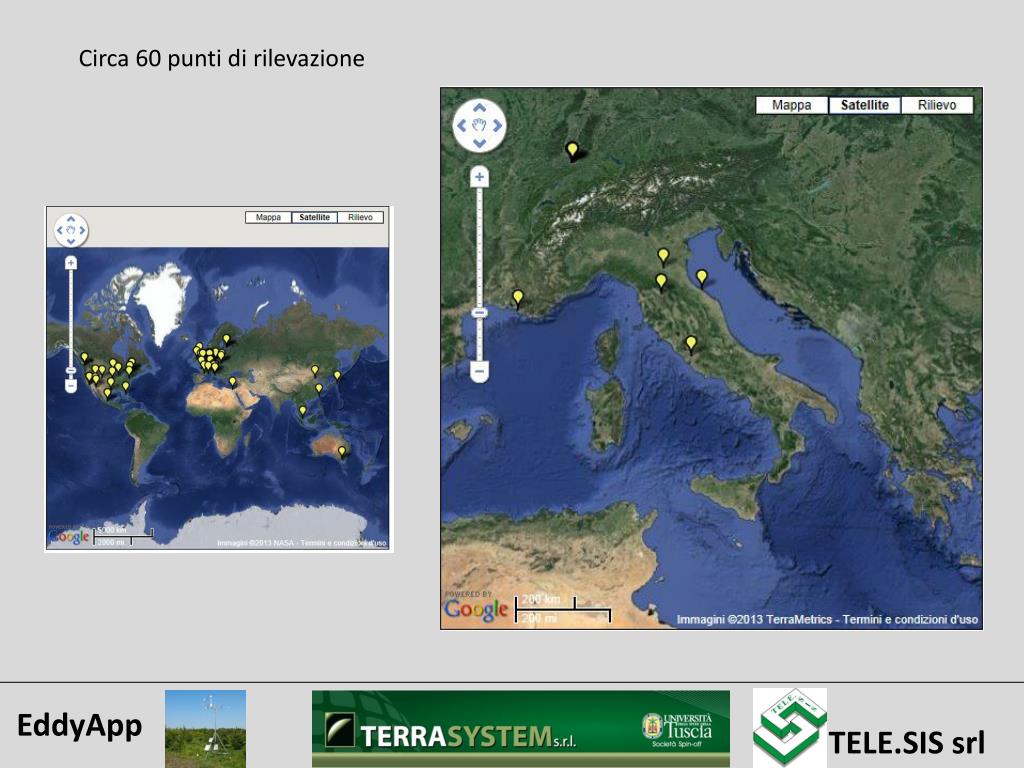
Task: Zoom out with minus on small world map
Action: (x=71, y=386)
